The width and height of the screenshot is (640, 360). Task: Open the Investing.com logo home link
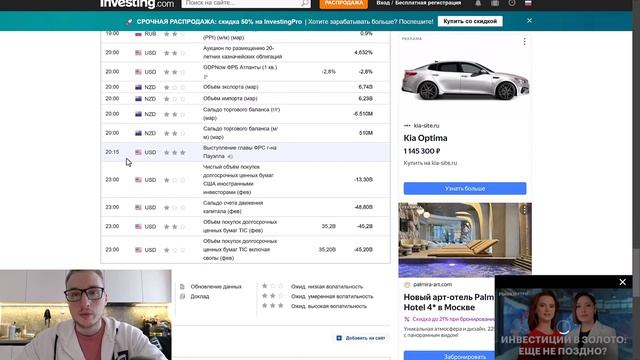[137, 4]
